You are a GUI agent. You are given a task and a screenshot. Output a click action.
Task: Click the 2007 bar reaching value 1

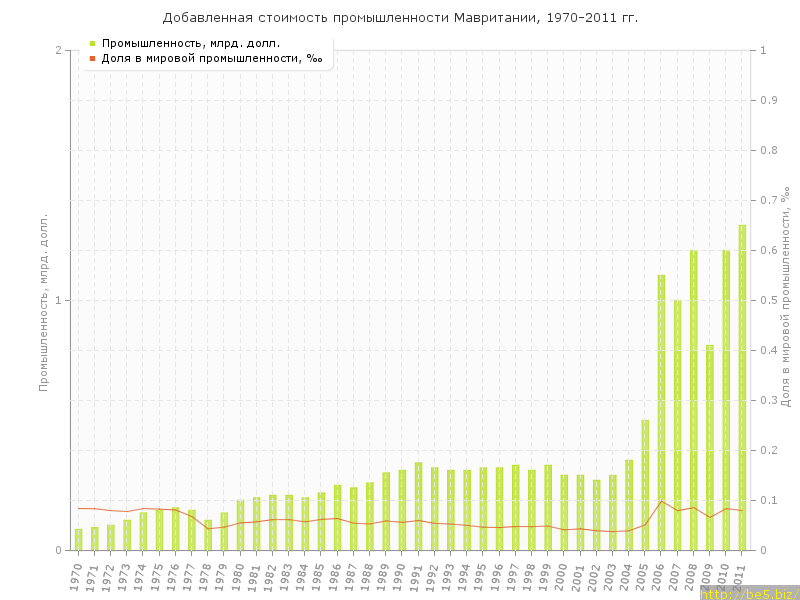[x=677, y=425]
